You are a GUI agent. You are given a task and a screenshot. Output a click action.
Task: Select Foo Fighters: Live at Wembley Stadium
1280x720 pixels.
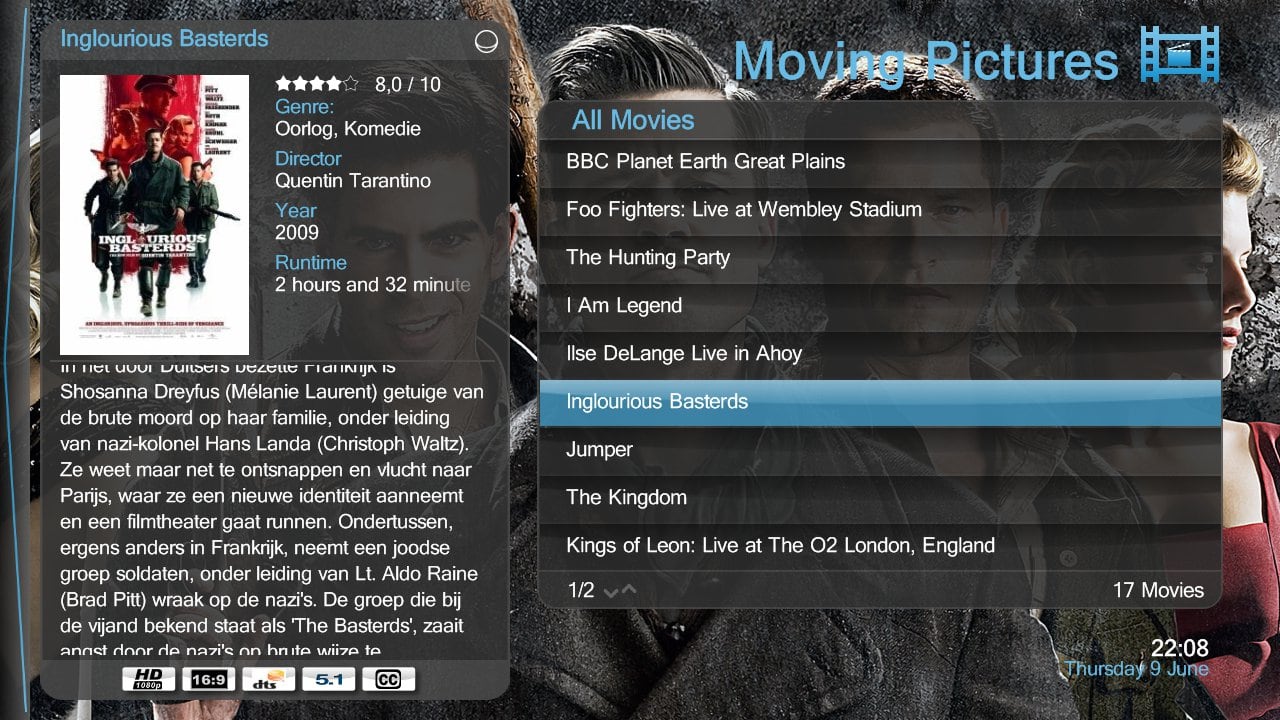click(x=880, y=210)
